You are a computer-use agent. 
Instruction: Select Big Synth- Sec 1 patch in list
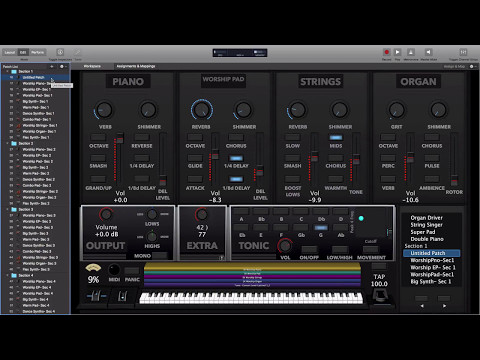(x=36, y=101)
